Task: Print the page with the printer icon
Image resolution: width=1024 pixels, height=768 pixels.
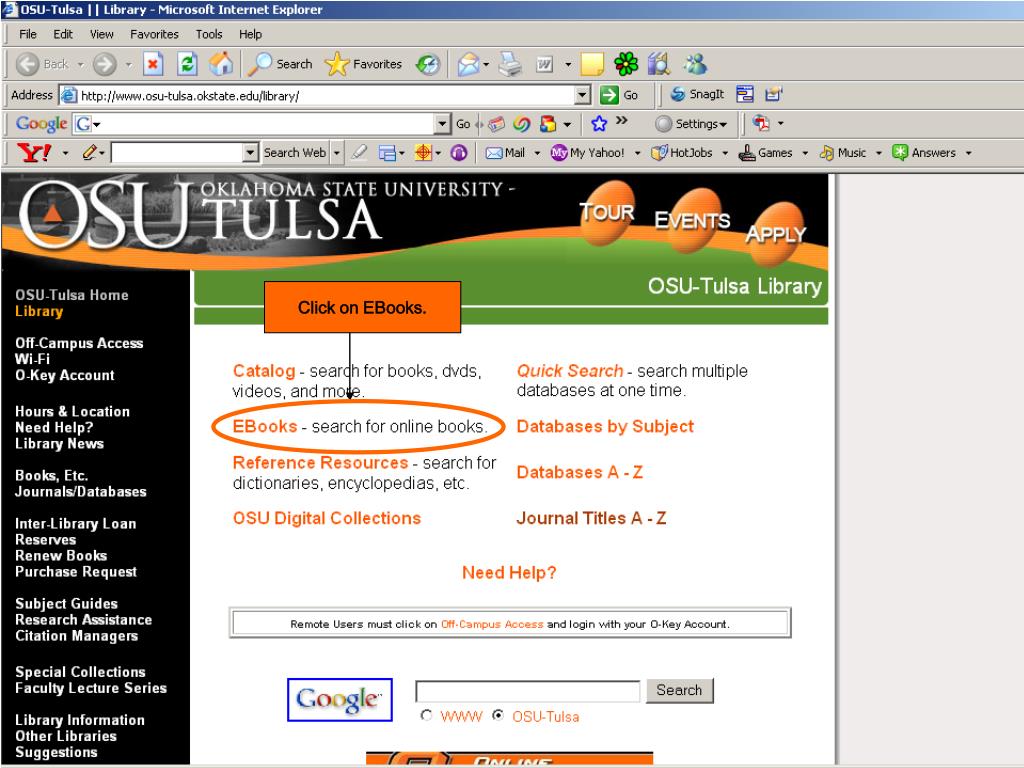Action: click(510, 64)
